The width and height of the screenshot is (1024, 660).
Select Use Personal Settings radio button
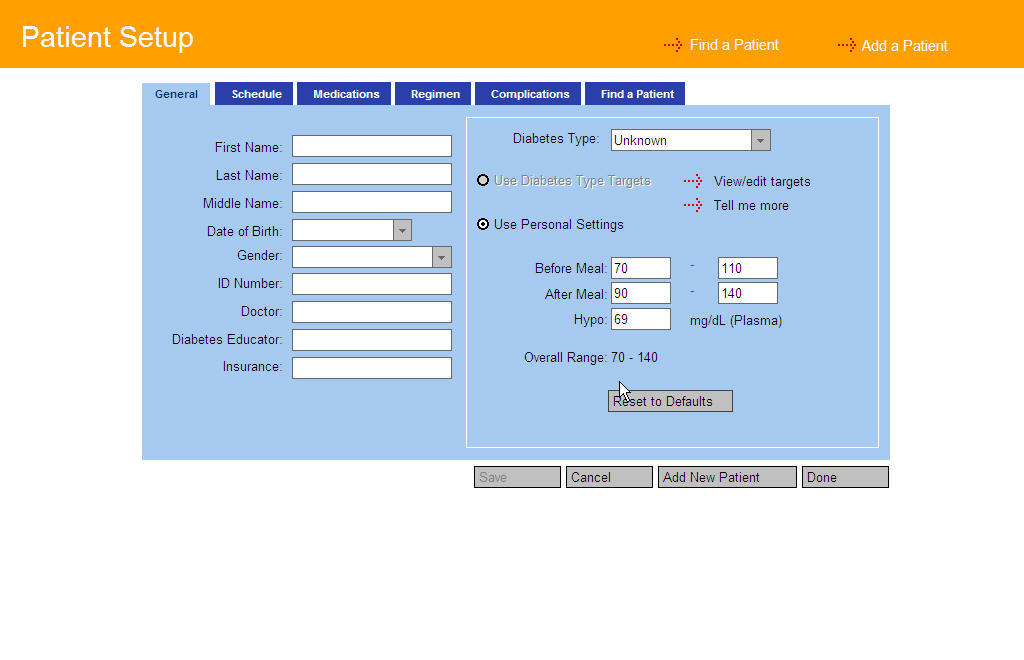tap(484, 224)
